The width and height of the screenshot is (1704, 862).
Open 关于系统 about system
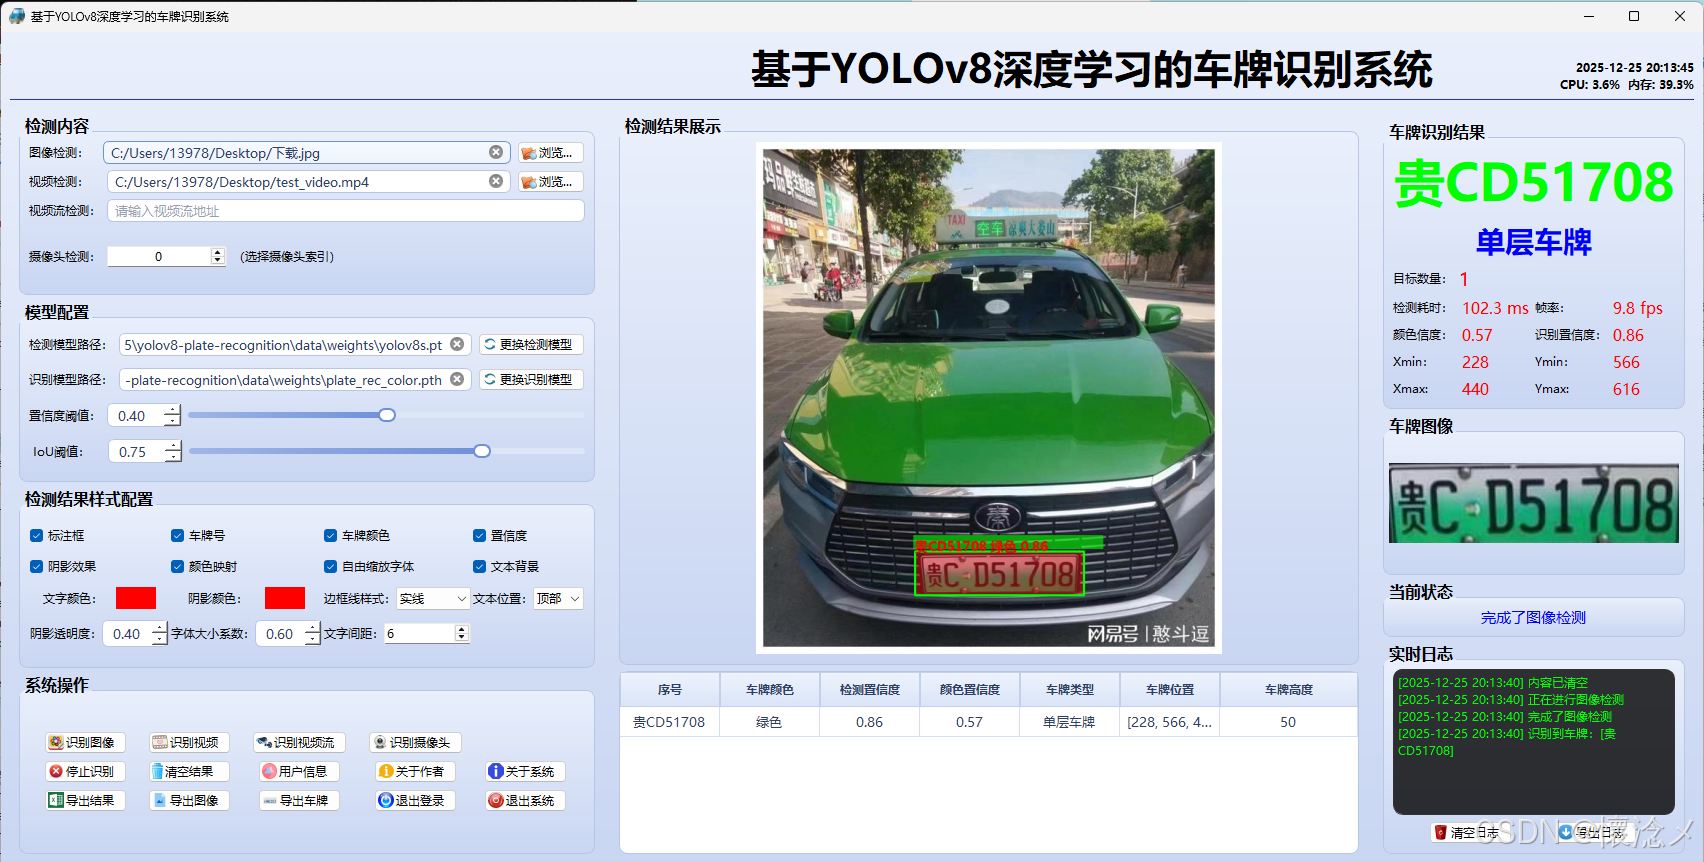tap(525, 771)
